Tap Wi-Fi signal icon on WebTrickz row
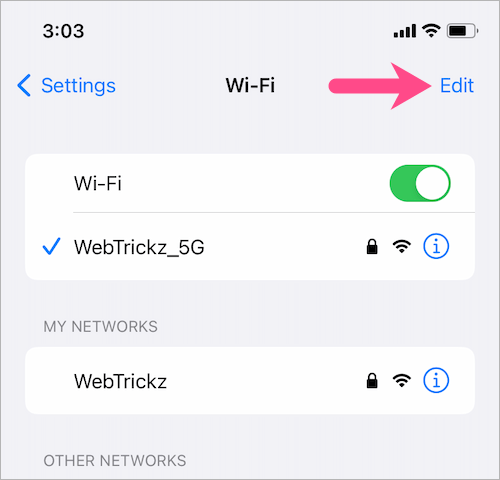 (x=402, y=380)
